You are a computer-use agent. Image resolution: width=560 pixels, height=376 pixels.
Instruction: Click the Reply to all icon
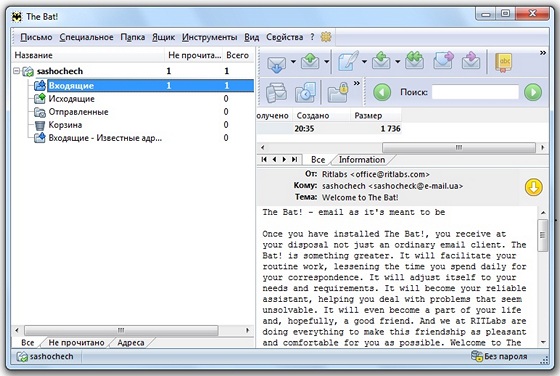click(414, 61)
